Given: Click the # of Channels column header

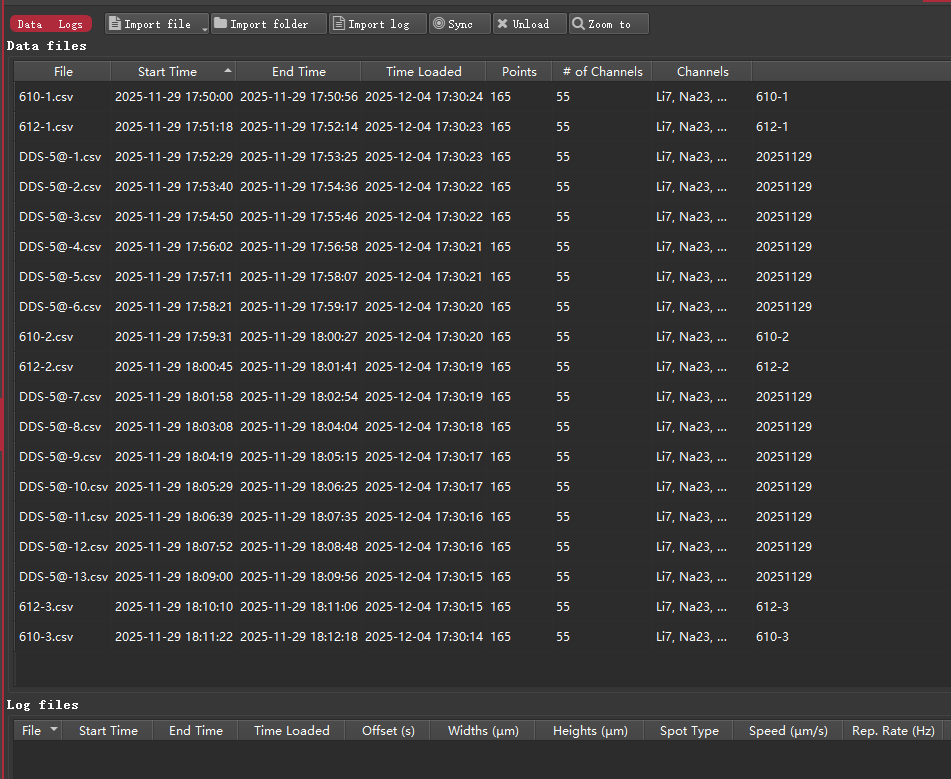Looking at the screenshot, I should click(x=601, y=72).
